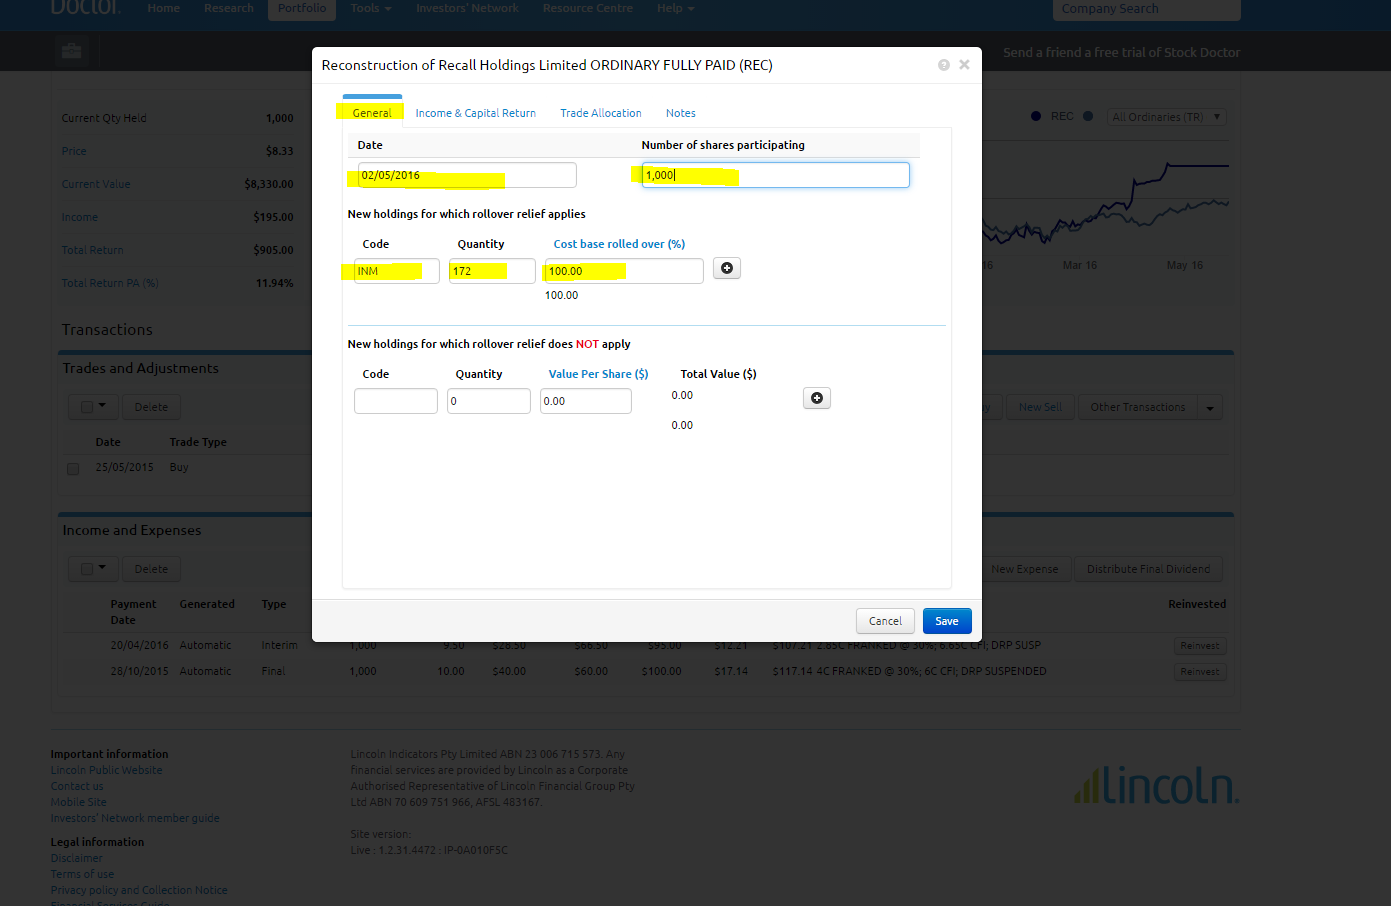Click the rollover Code field containing INM
The image size is (1391, 906).
coord(396,271)
